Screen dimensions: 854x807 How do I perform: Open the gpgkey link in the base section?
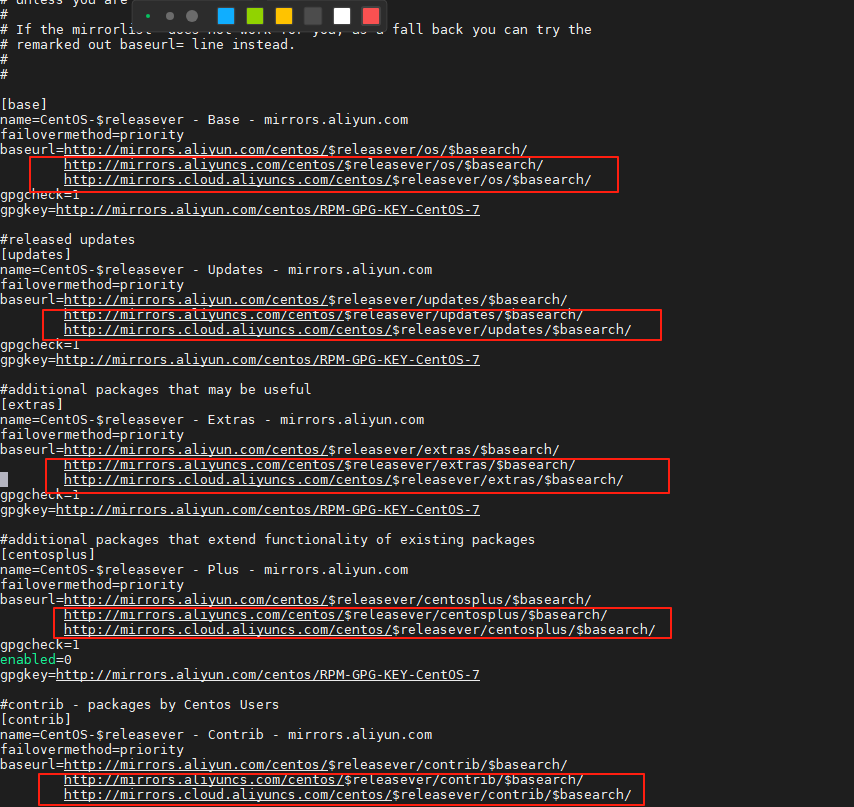point(268,210)
